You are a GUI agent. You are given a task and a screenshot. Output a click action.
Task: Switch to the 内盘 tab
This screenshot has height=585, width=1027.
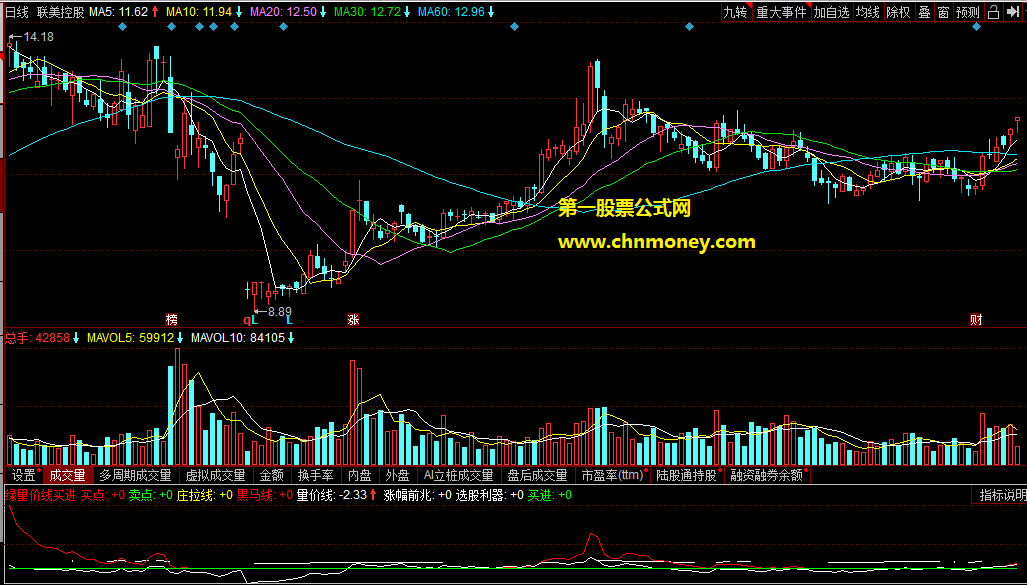click(x=360, y=476)
